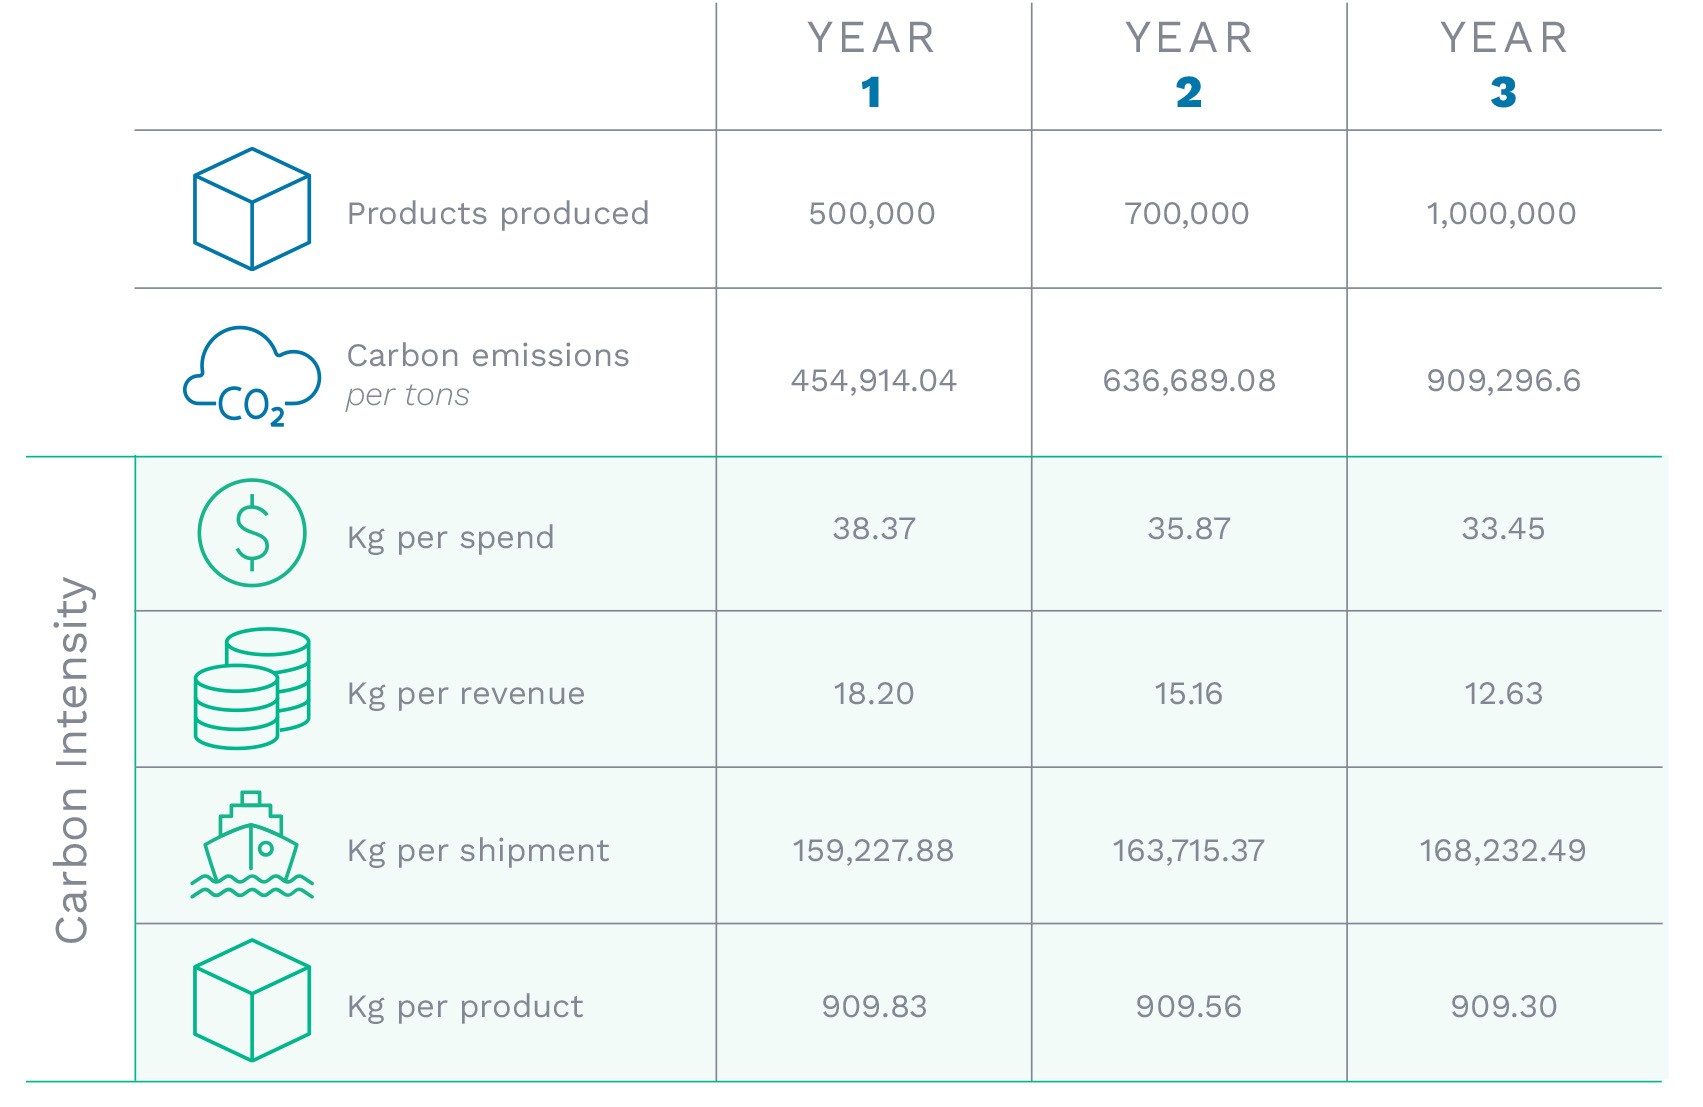Toggle the Kg per spend row highlight
1703x1107 pixels.
[x=875, y=531]
